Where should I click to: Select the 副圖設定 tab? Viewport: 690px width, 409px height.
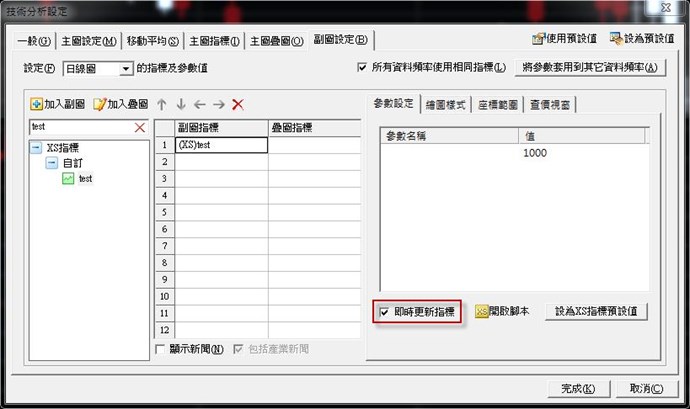point(341,40)
